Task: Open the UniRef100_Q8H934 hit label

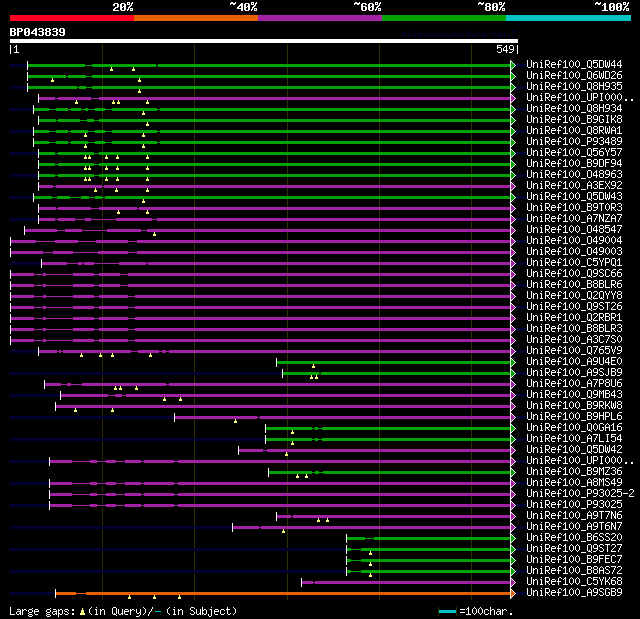Action: click(574, 109)
